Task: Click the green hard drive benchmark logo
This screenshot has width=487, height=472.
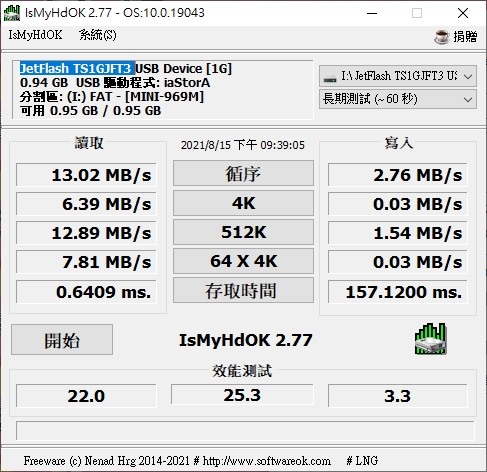Action: click(430, 339)
